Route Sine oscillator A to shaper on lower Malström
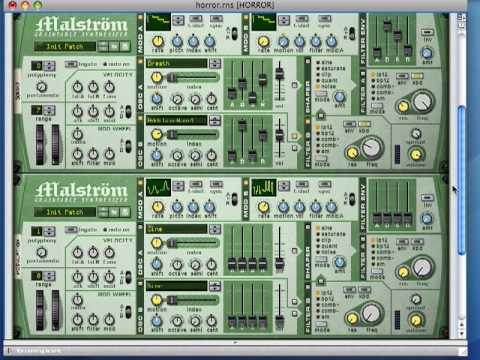Image resolution: width=480 pixels, height=360 pixels. click(x=294, y=251)
